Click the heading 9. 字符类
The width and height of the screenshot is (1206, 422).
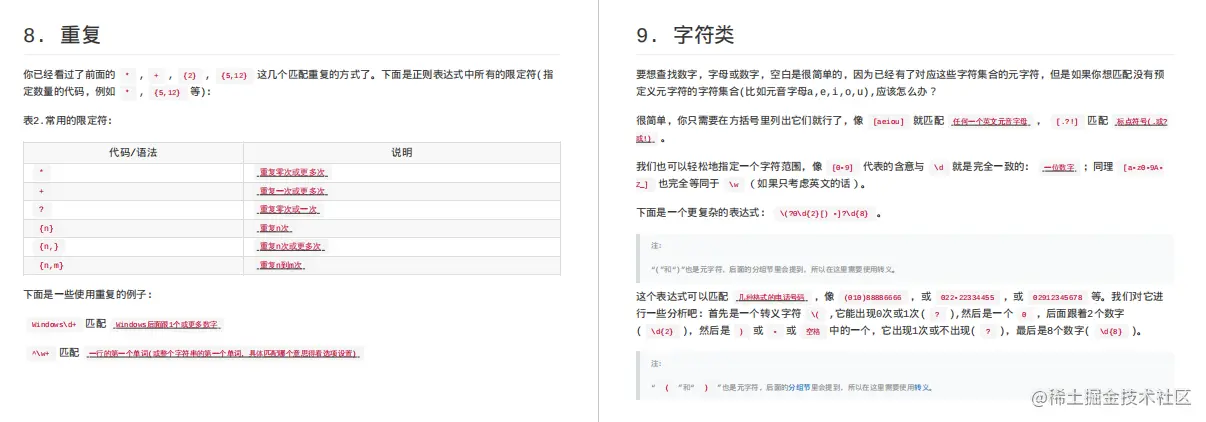pyautogui.click(x=685, y=35)
